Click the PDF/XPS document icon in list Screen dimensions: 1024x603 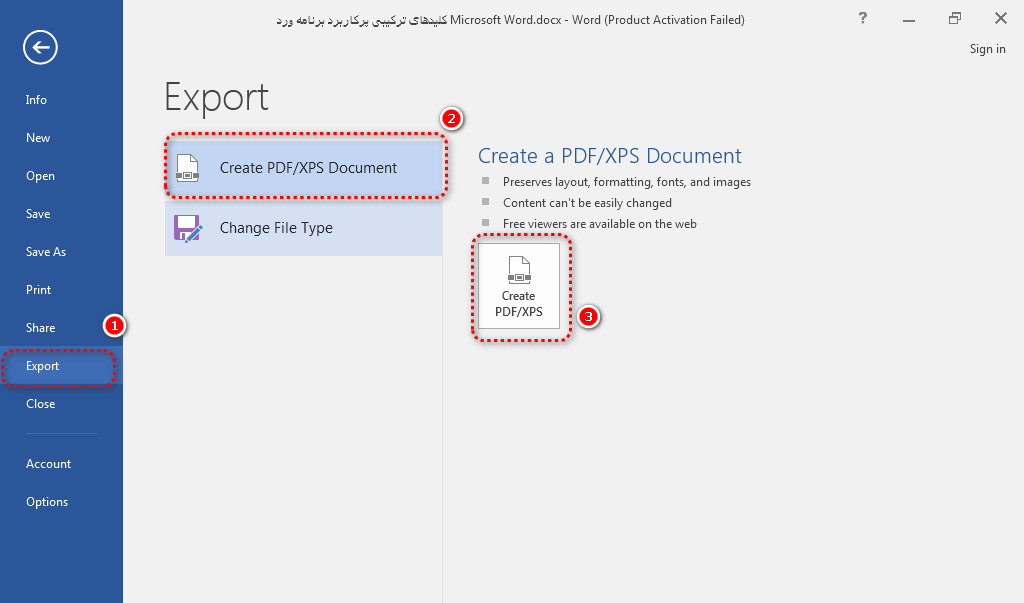point(187,167)
